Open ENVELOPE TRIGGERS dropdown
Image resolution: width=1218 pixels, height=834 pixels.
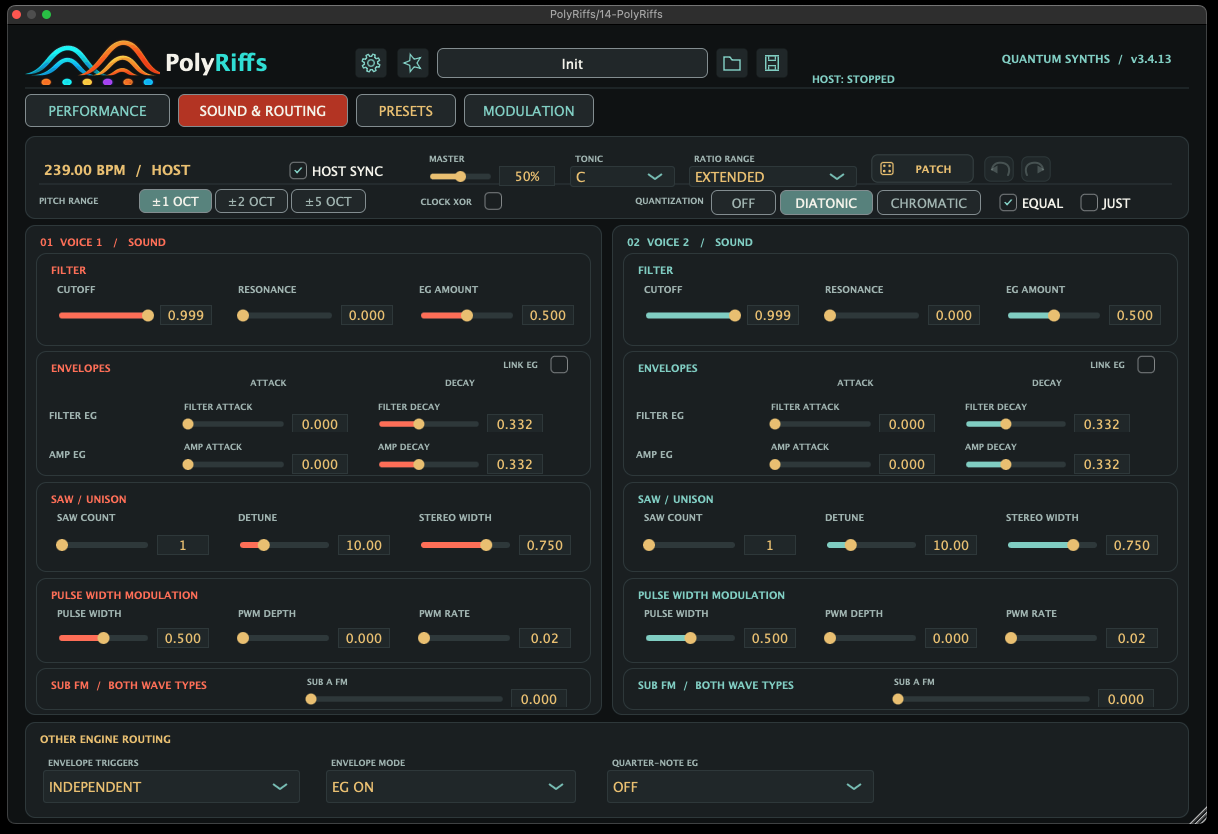coord(171,786)
